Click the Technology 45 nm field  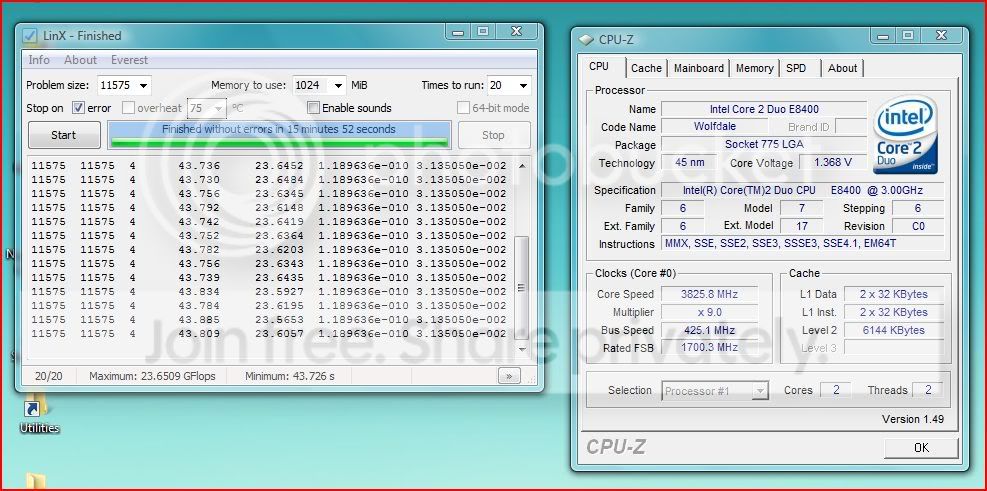click(689, 162)
